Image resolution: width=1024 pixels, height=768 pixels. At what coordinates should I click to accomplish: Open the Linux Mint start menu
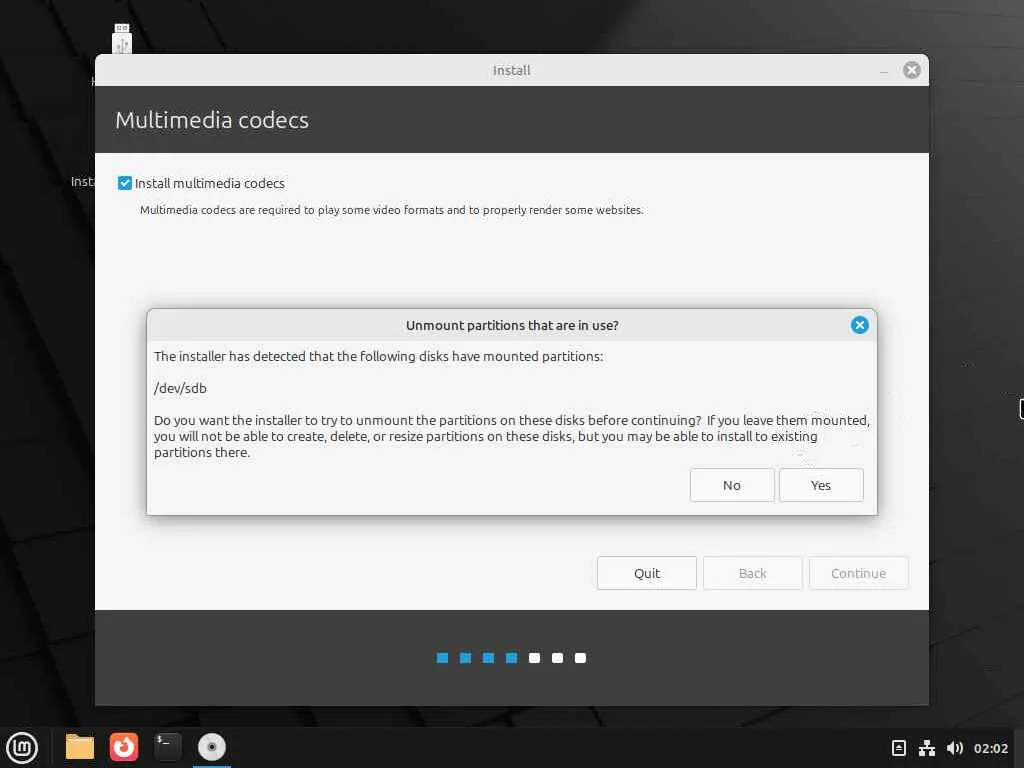[x=22, y=747]
